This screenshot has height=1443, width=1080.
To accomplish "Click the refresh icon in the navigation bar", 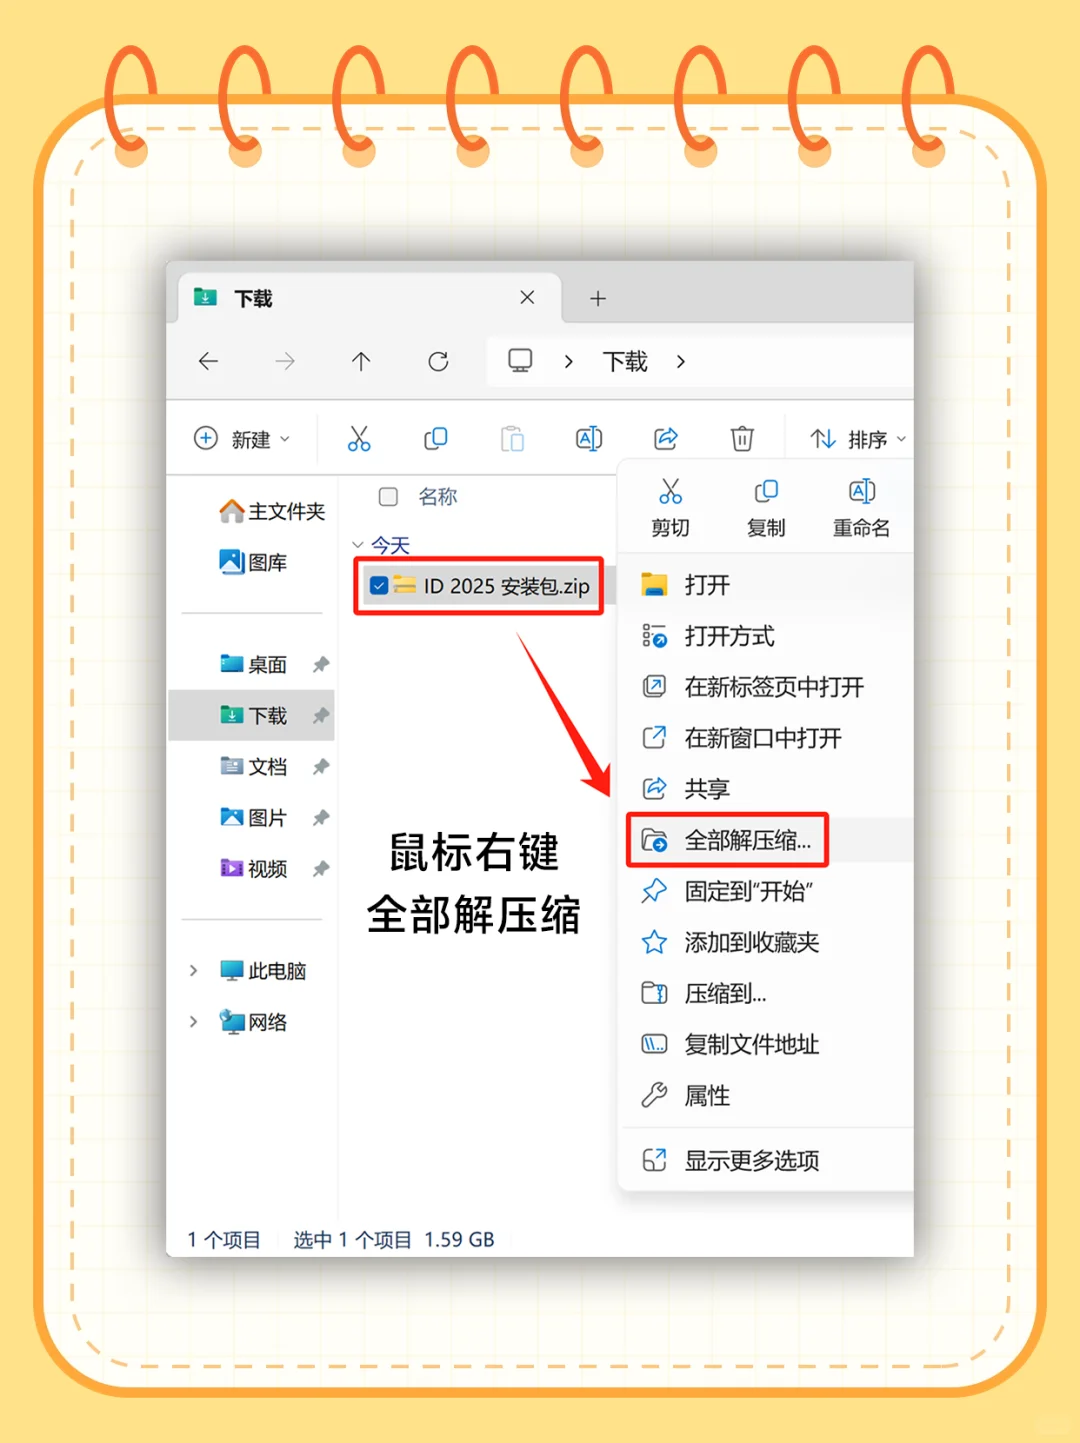I will pyautogui.click(x=438, y=362).
